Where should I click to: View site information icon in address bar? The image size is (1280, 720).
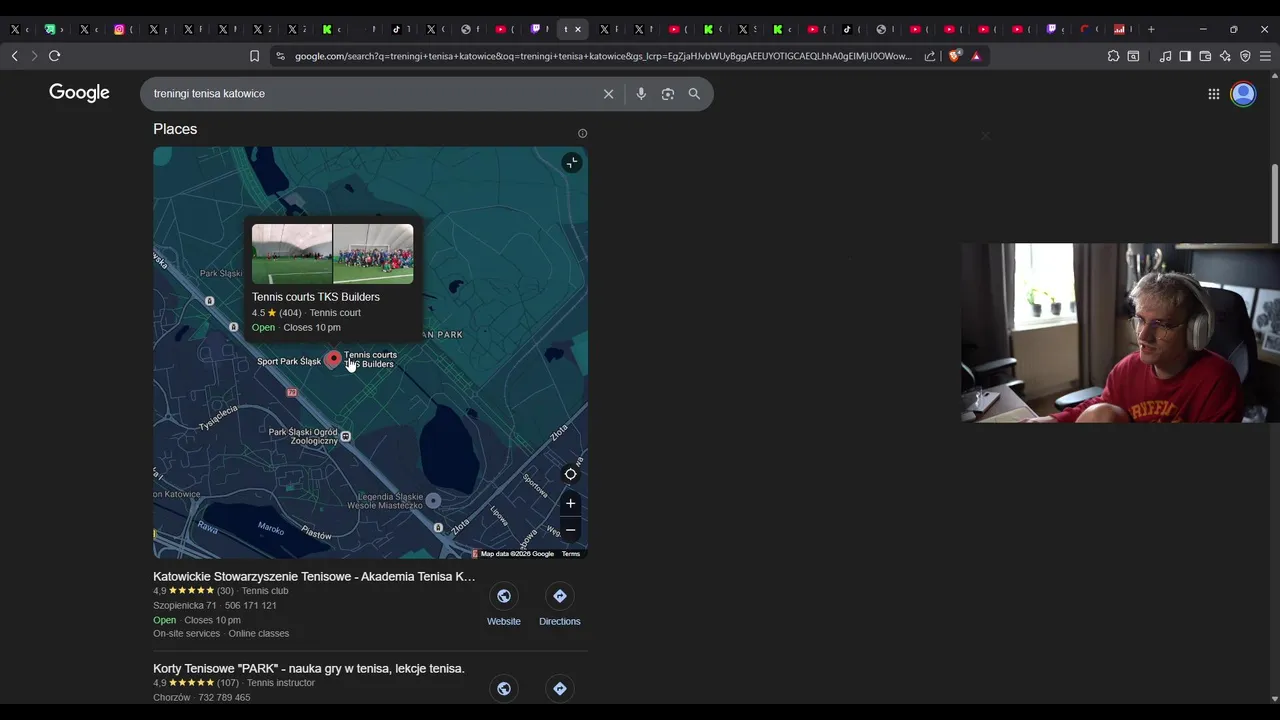tap(280, 56)
